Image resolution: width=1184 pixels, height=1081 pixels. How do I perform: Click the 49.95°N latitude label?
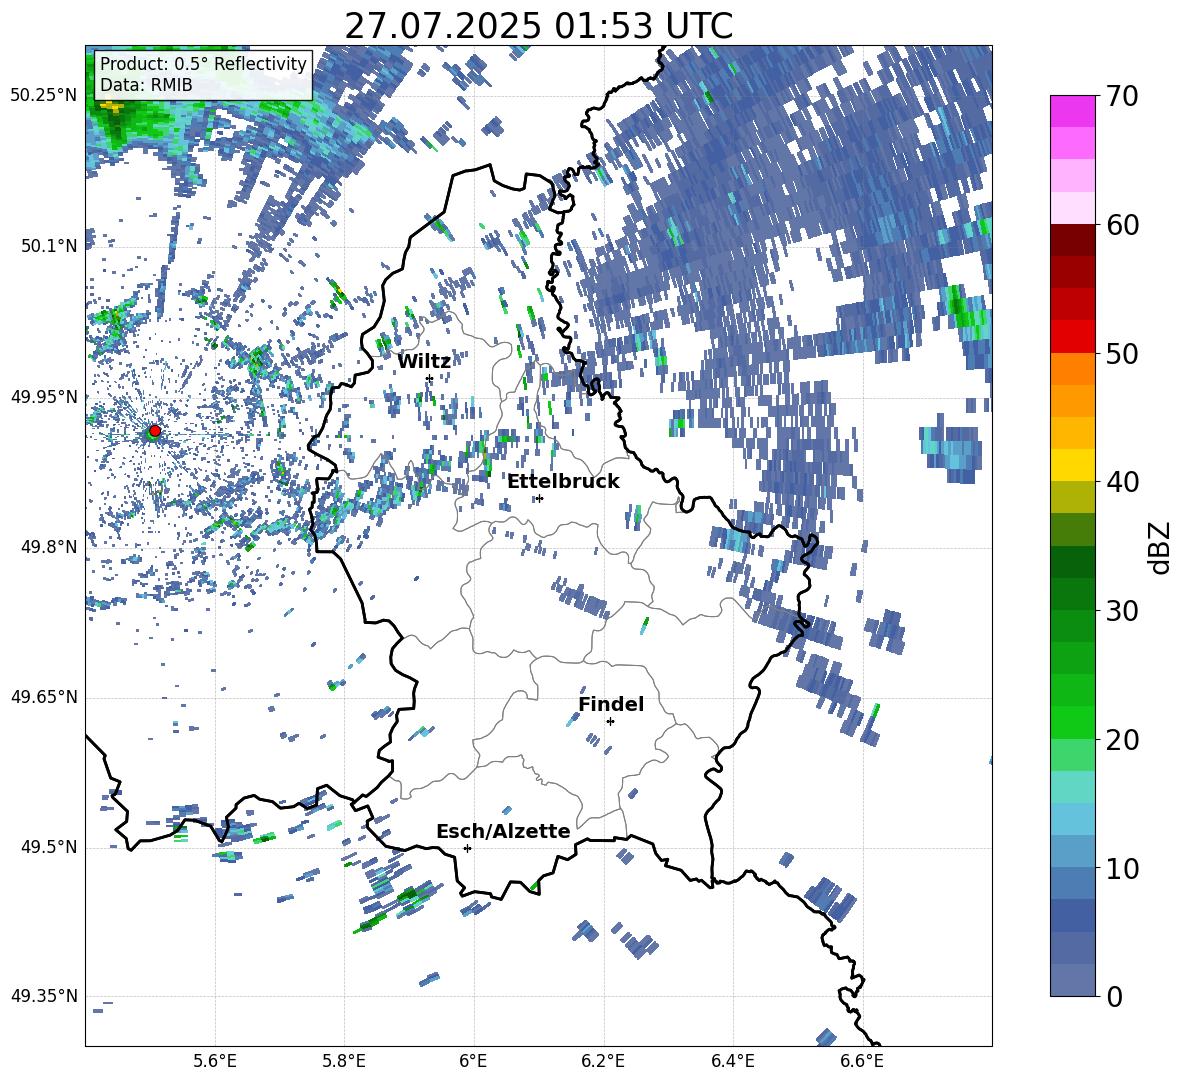(44, 396)
